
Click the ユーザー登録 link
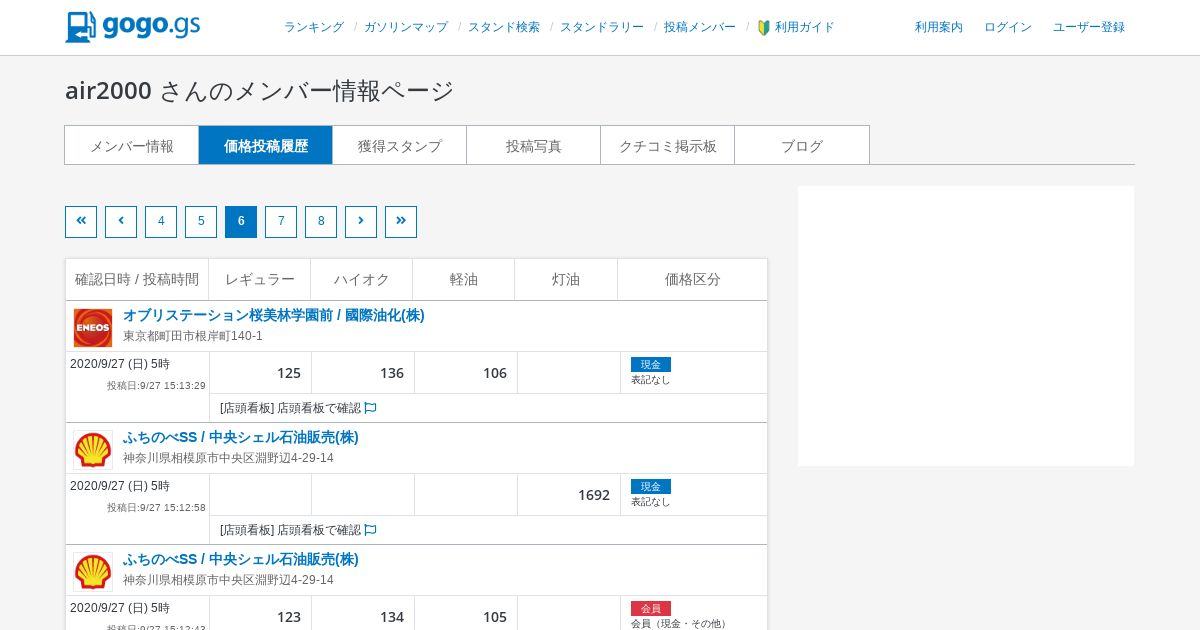click(x=1089, y=28)
